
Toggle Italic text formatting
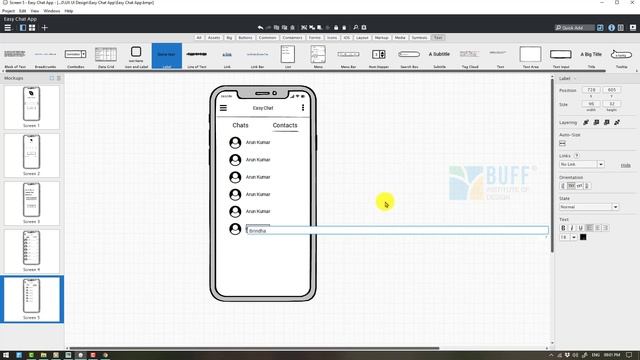tap(572, 228)
